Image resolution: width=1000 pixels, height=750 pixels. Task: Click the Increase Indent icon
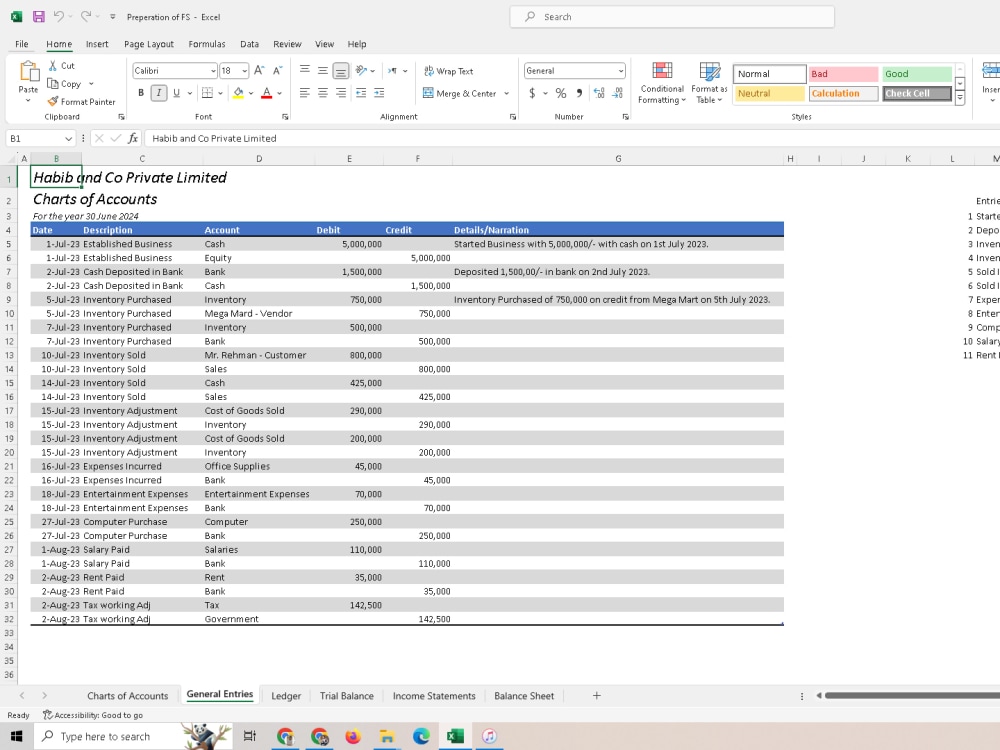(x=379, y=93)
